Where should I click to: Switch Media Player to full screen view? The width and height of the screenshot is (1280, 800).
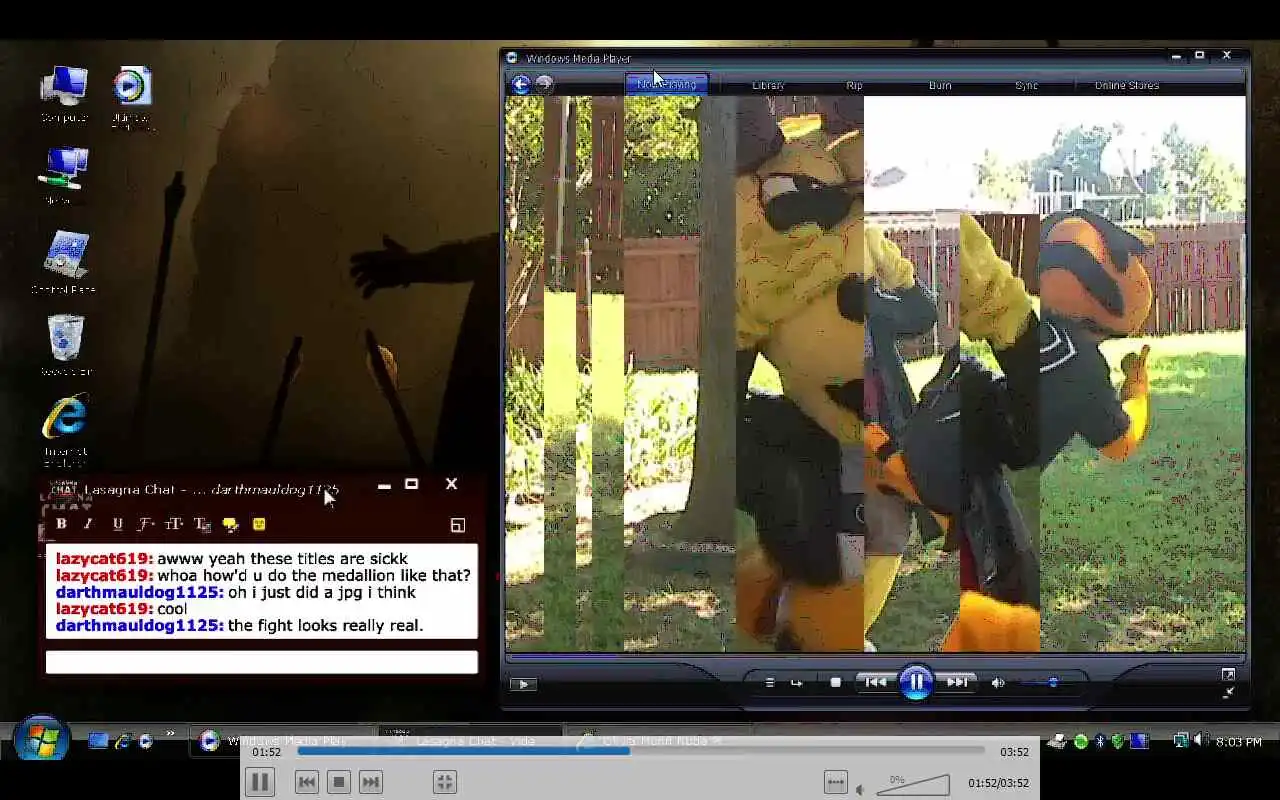tap(1229, 675)
